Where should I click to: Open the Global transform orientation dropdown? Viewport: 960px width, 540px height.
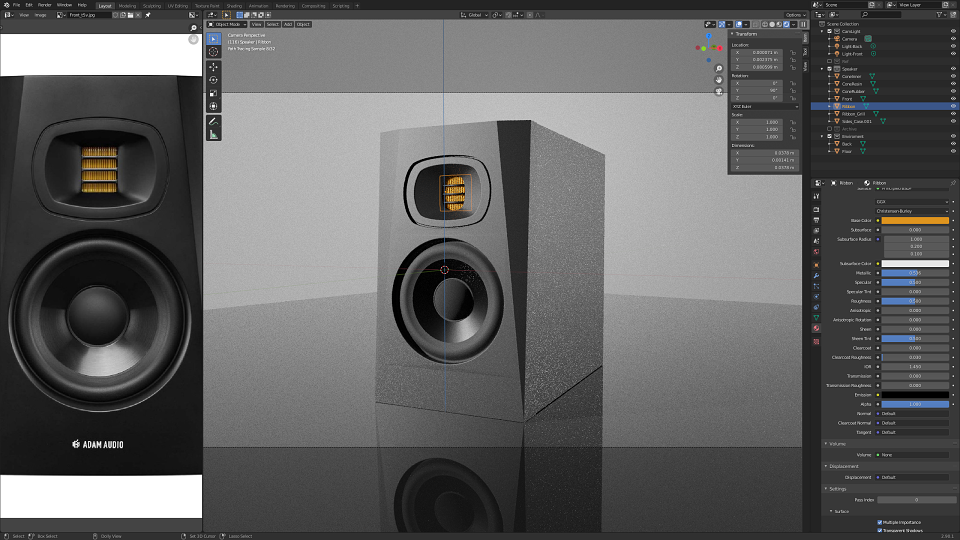(x=474, y=15)
